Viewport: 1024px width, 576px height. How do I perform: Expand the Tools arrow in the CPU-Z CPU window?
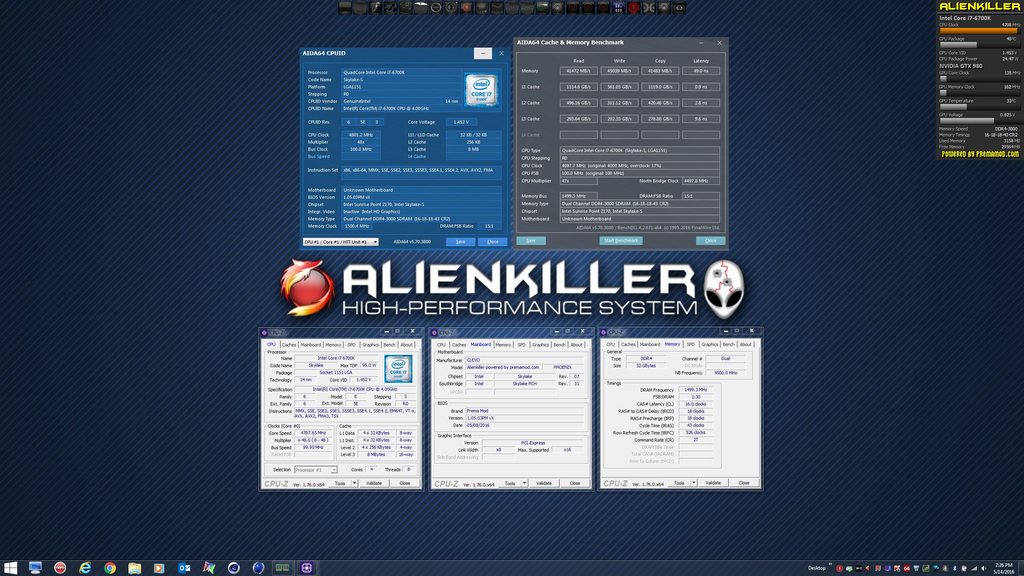355,483
